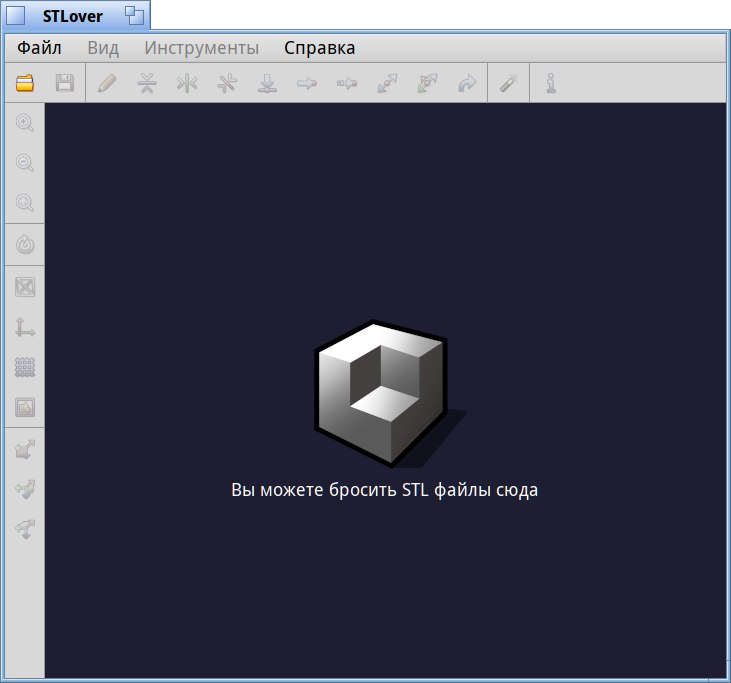731x683 pixels.
Task: Click the floppy disk Save icon
Action: pos(65,83)
